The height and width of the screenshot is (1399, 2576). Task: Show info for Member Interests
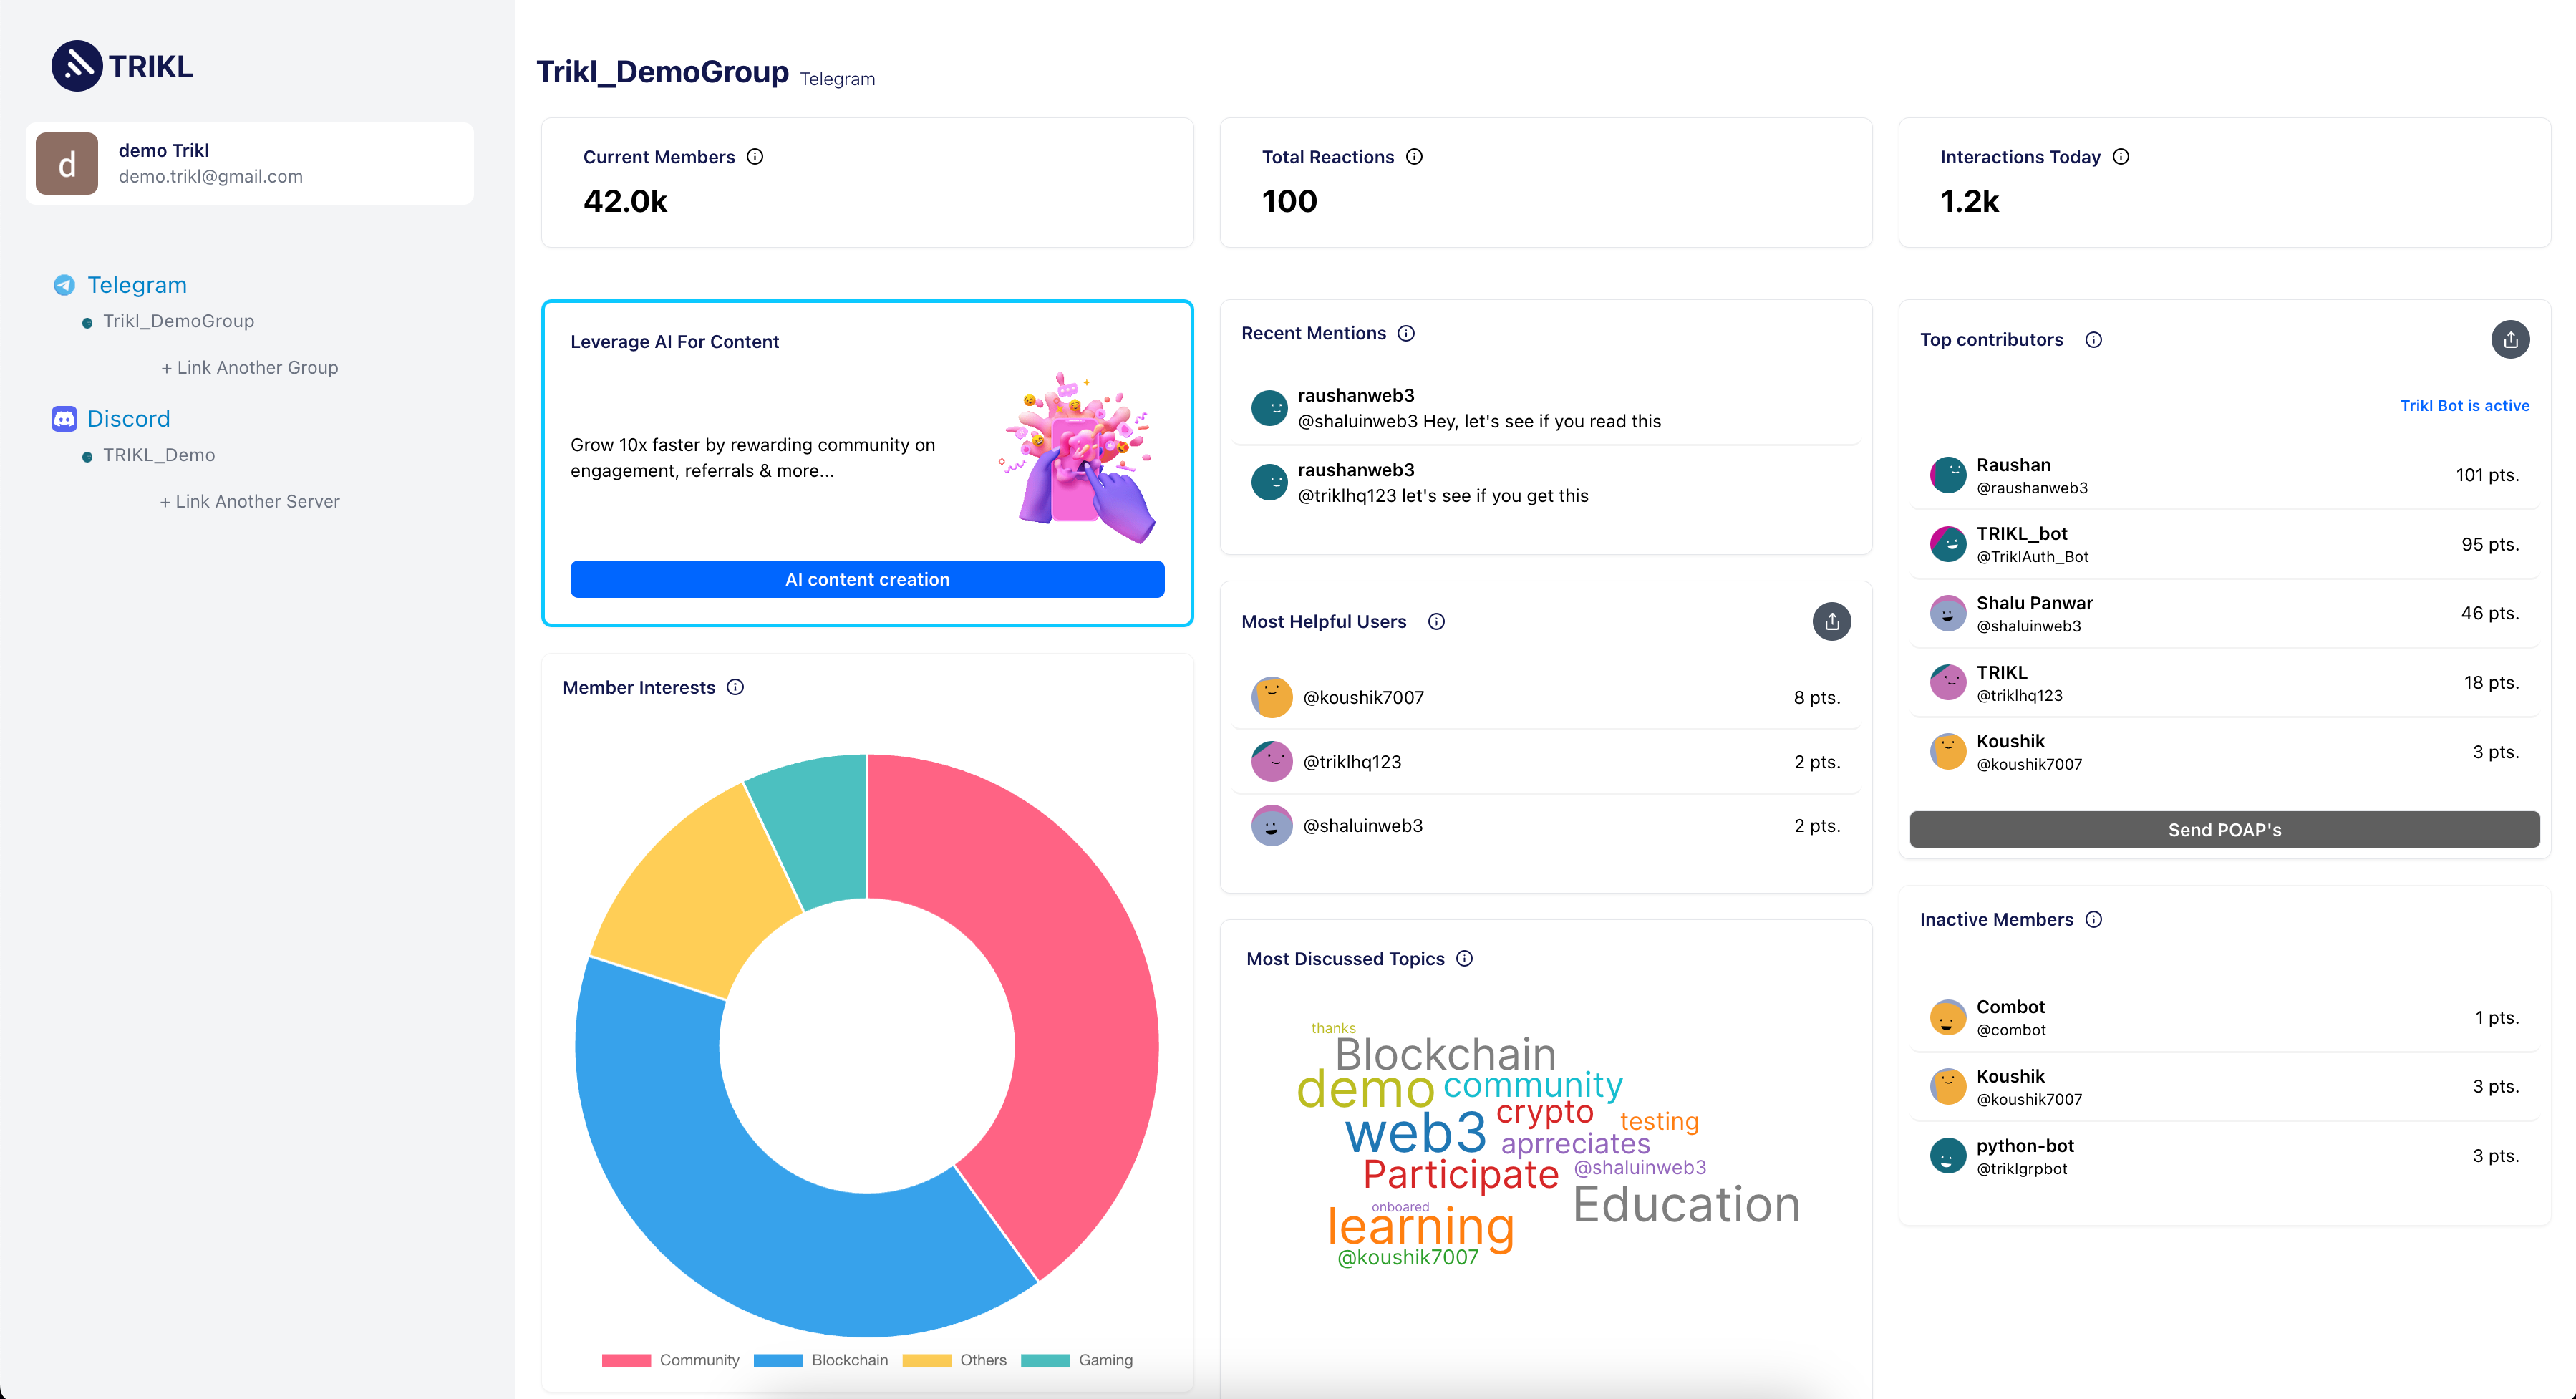(x=735, y=687)
